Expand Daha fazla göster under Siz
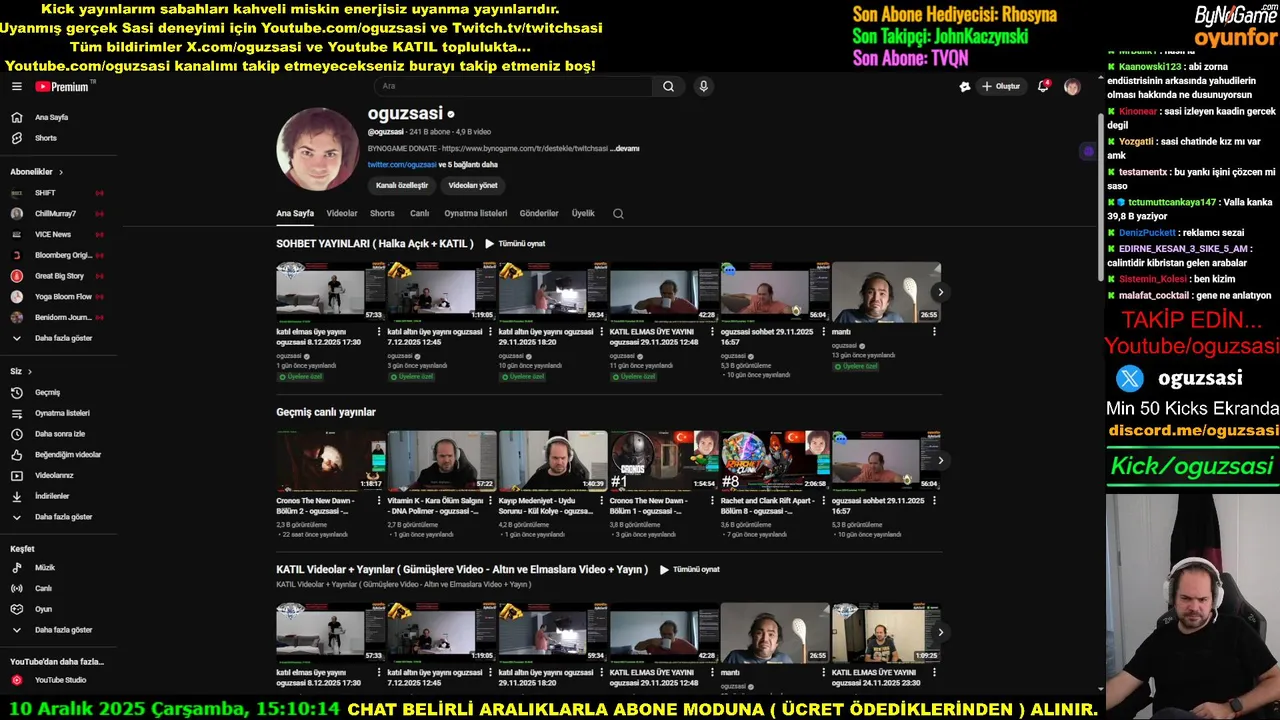Viewport: 1280px width, 720px height. click(x=63, y=517)
